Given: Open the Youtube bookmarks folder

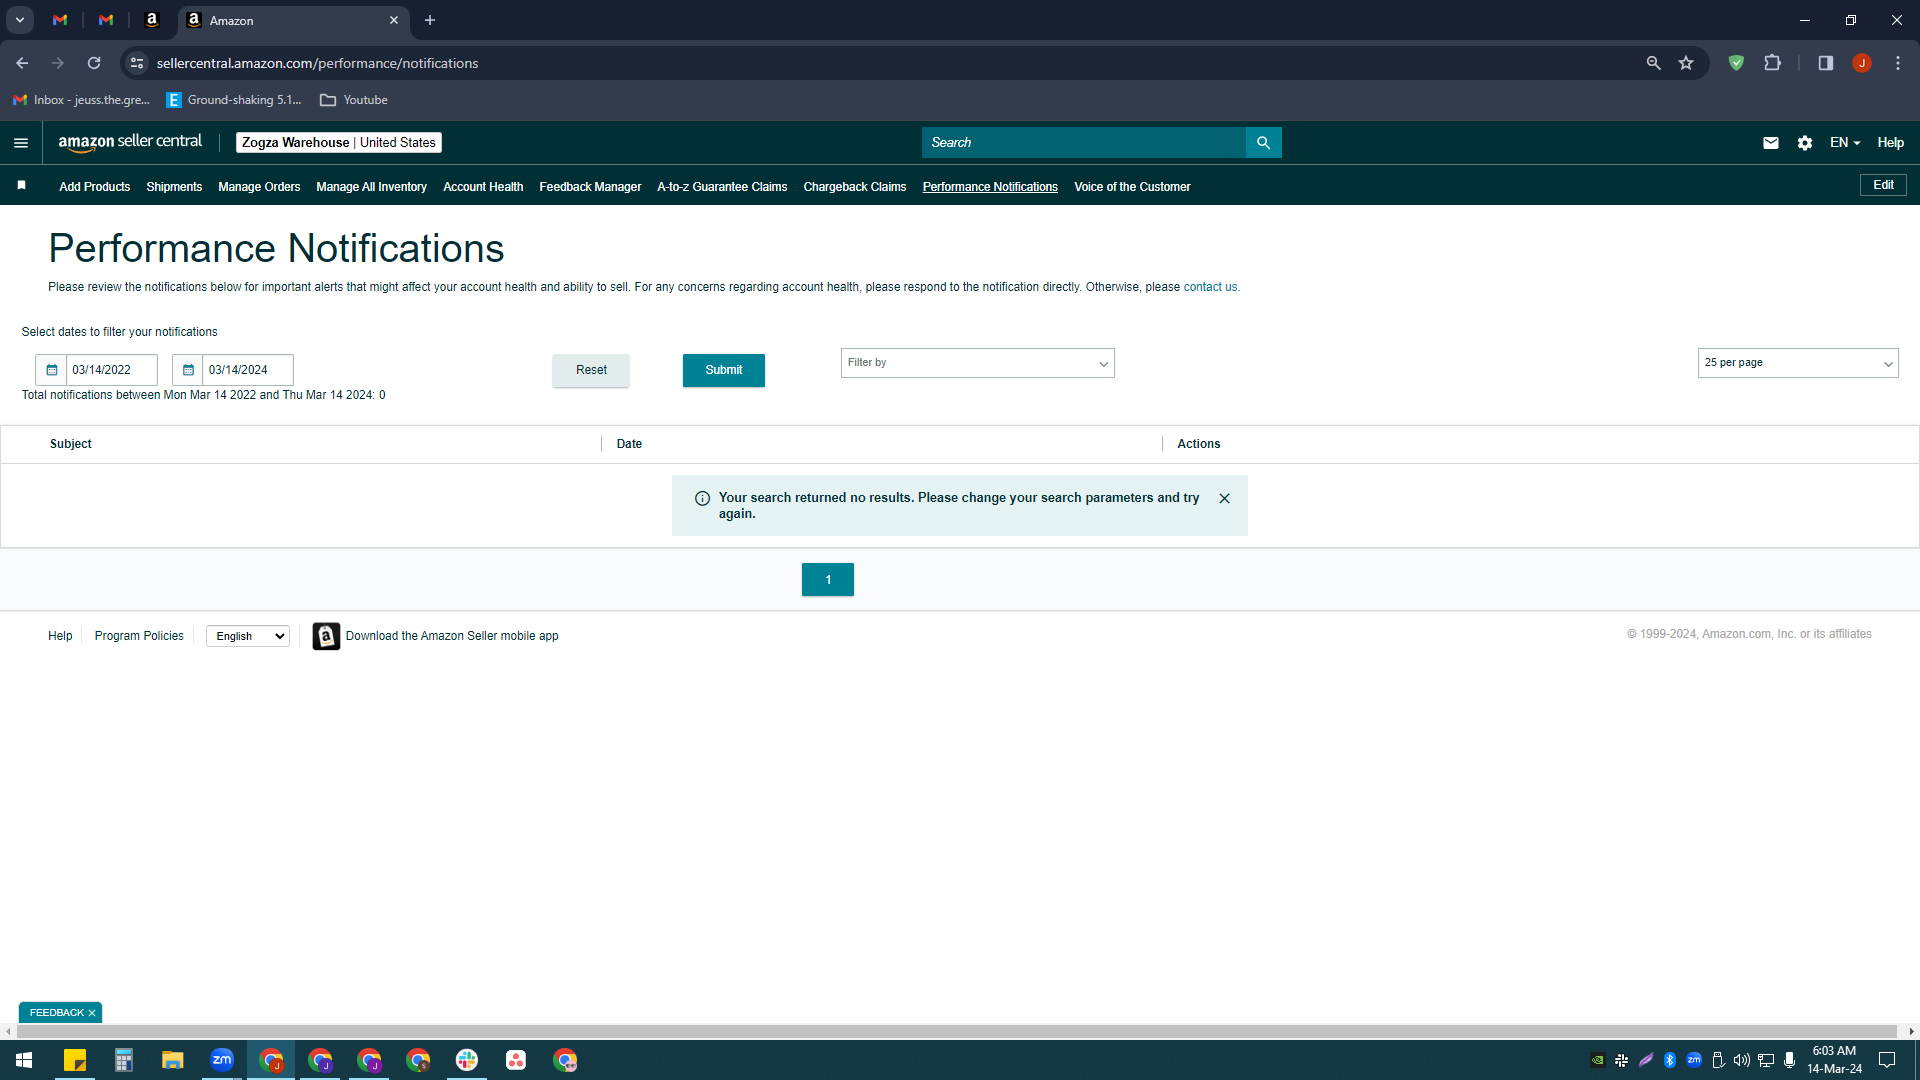Looking at the screenshot, I should [354, 100].
